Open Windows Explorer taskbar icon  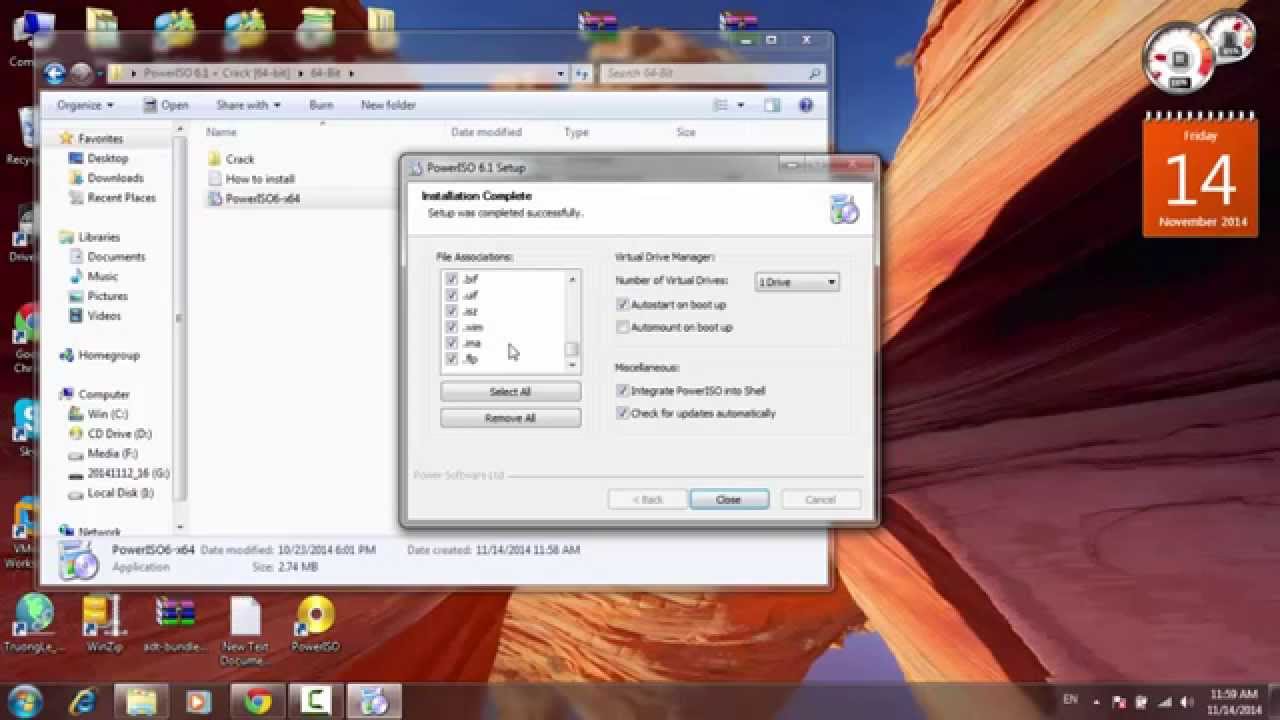141,700
